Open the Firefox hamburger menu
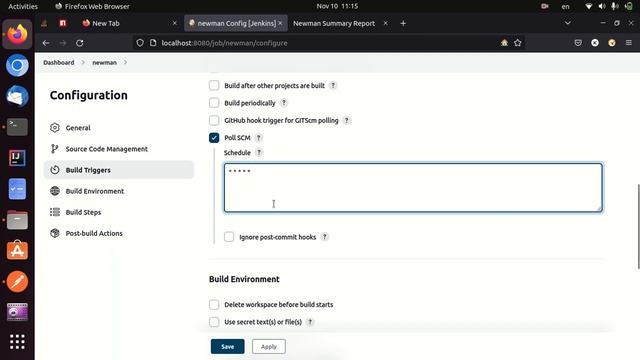 pyautogui.click(x=629, y=43)
